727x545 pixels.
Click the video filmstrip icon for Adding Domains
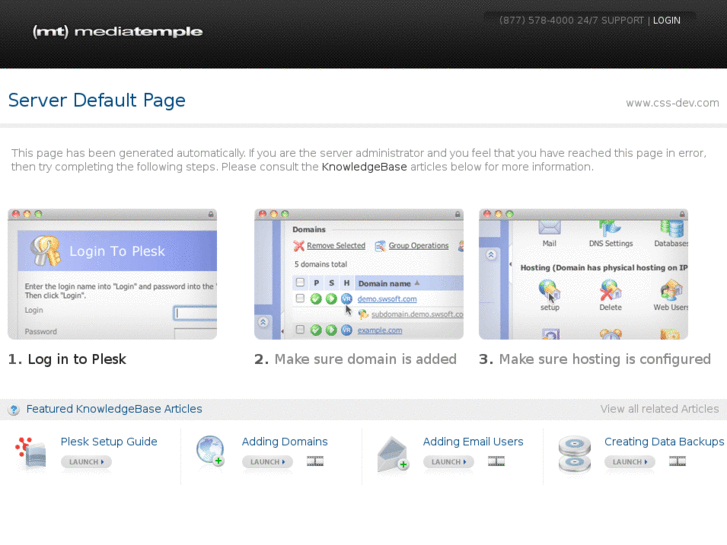315,461
